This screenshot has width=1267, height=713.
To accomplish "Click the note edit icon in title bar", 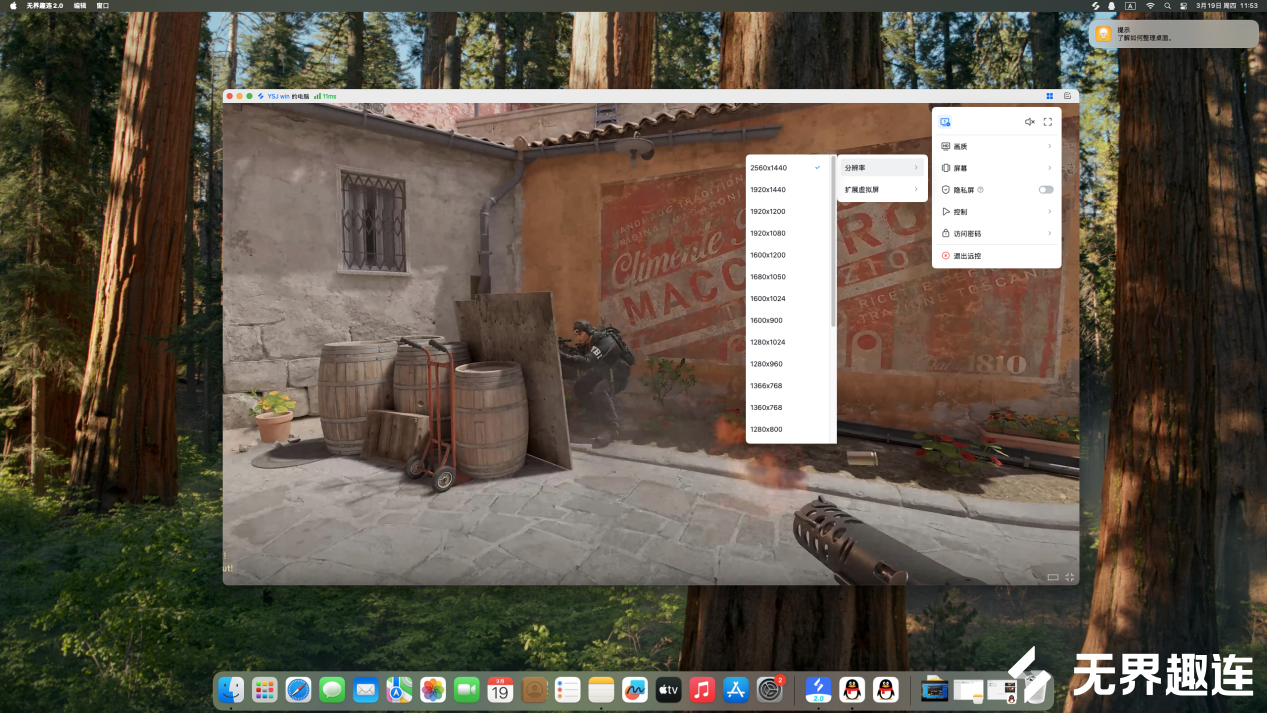I will point(1067,96).
